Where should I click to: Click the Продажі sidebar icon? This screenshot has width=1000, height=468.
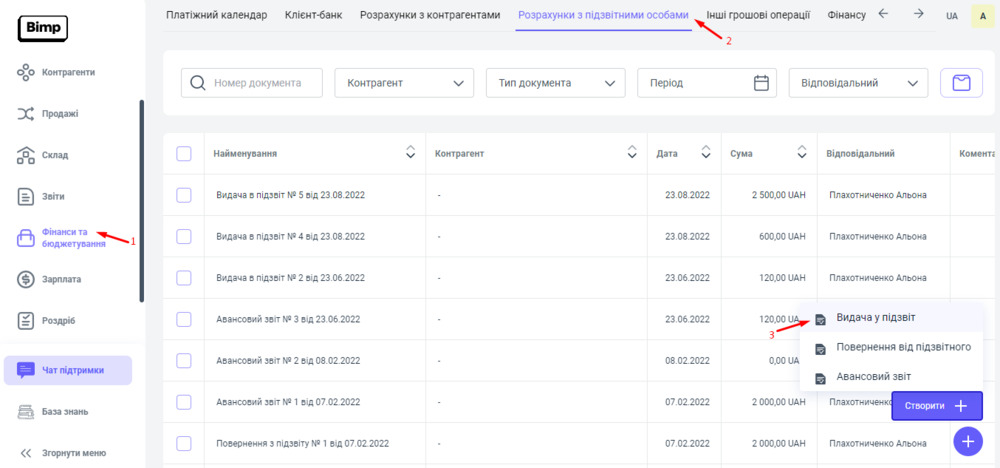coord(27,114)
